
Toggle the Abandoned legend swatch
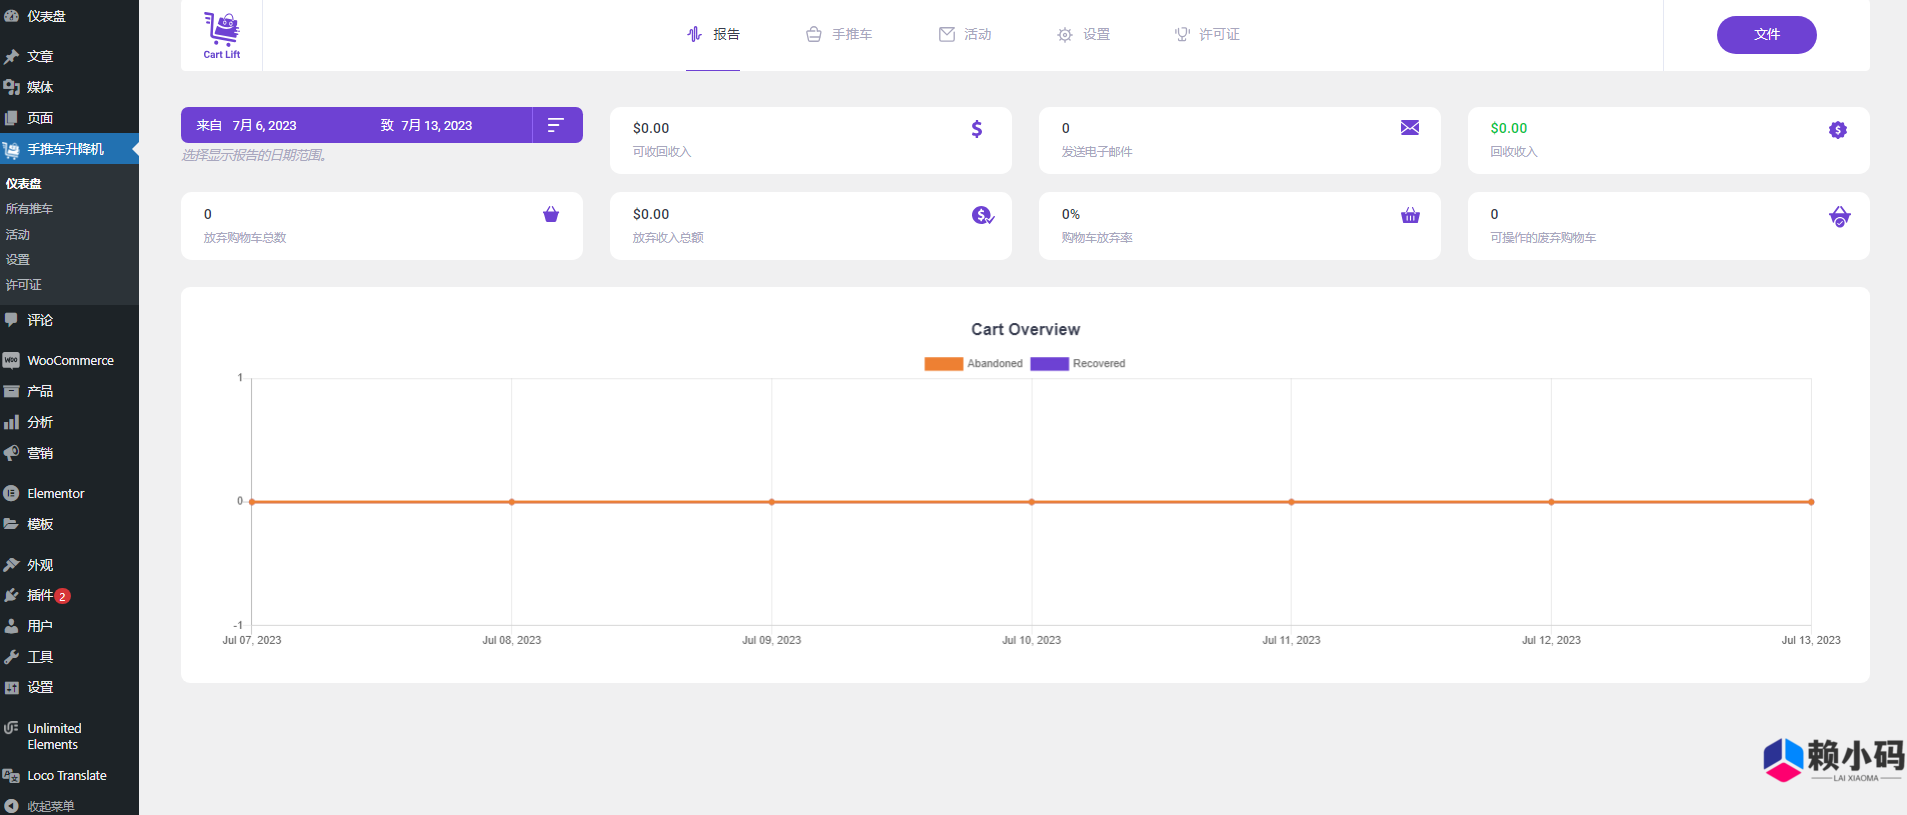[943, 364]
